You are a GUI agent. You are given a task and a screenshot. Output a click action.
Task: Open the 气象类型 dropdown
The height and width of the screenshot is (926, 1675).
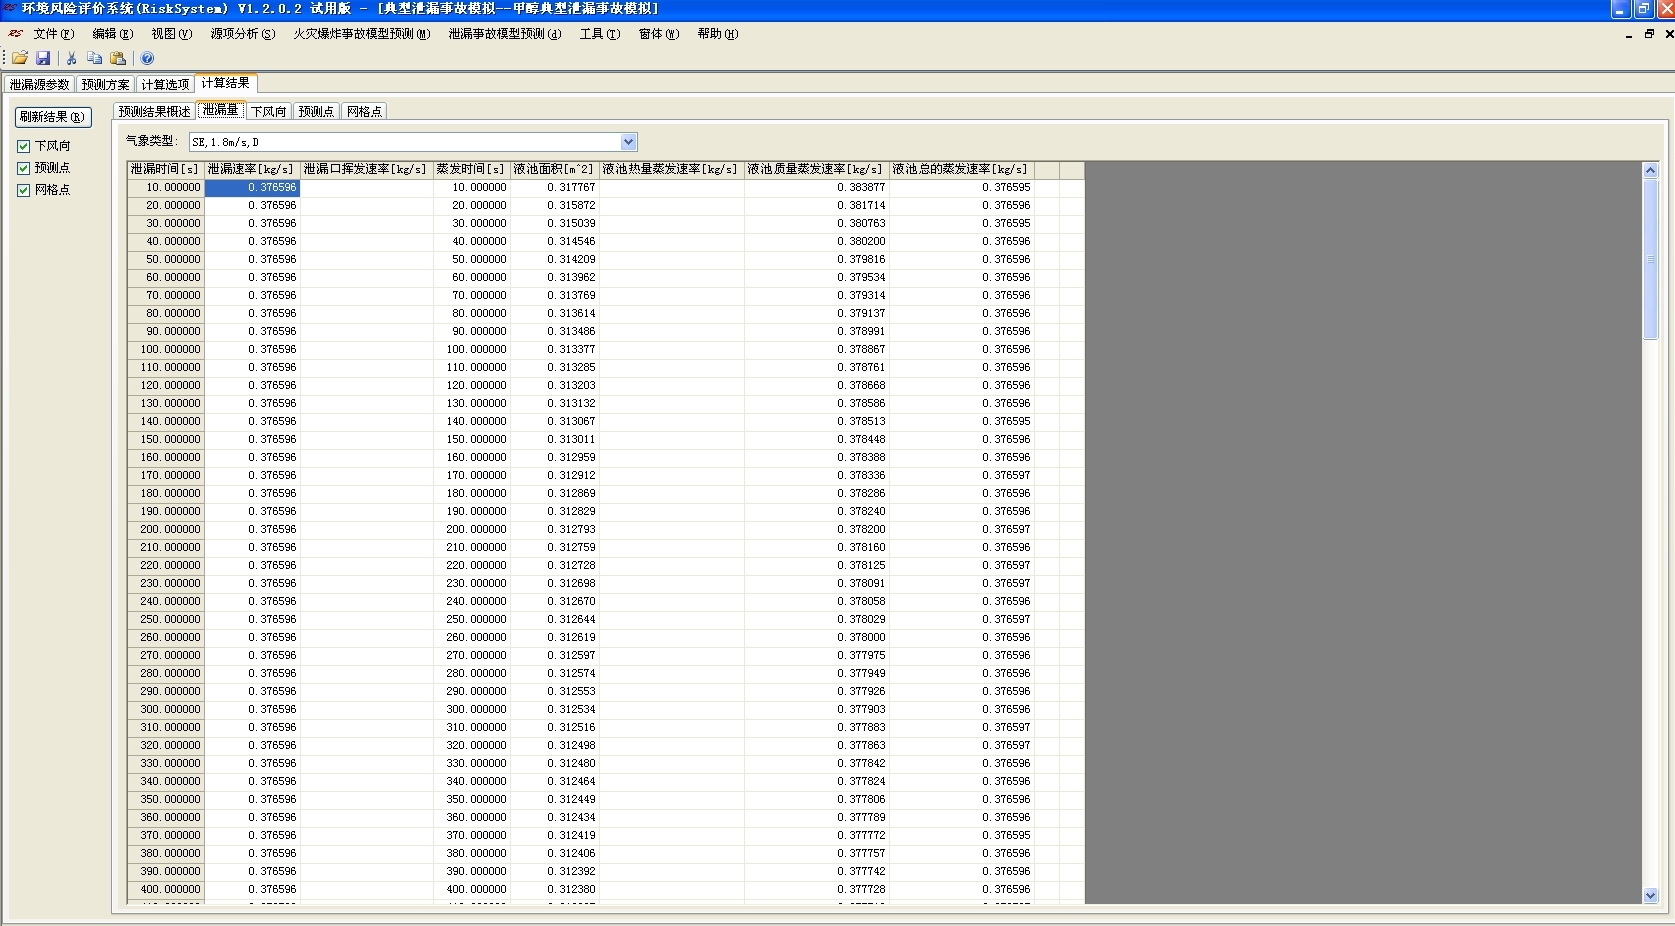pos(628,142)
